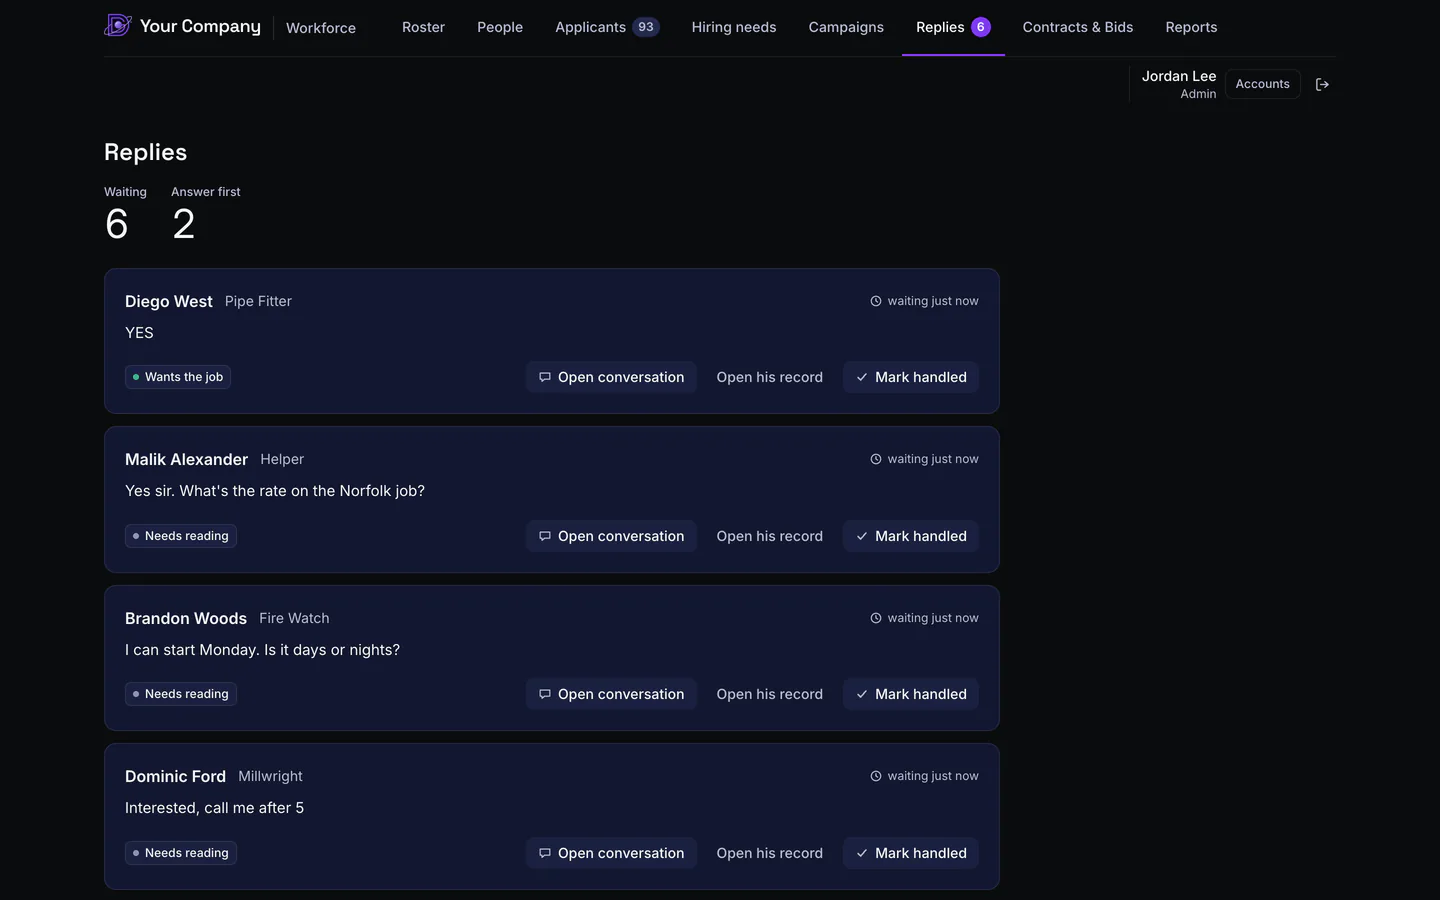
Task: Click the name Dominic Ford
Action: click(175, 776)
